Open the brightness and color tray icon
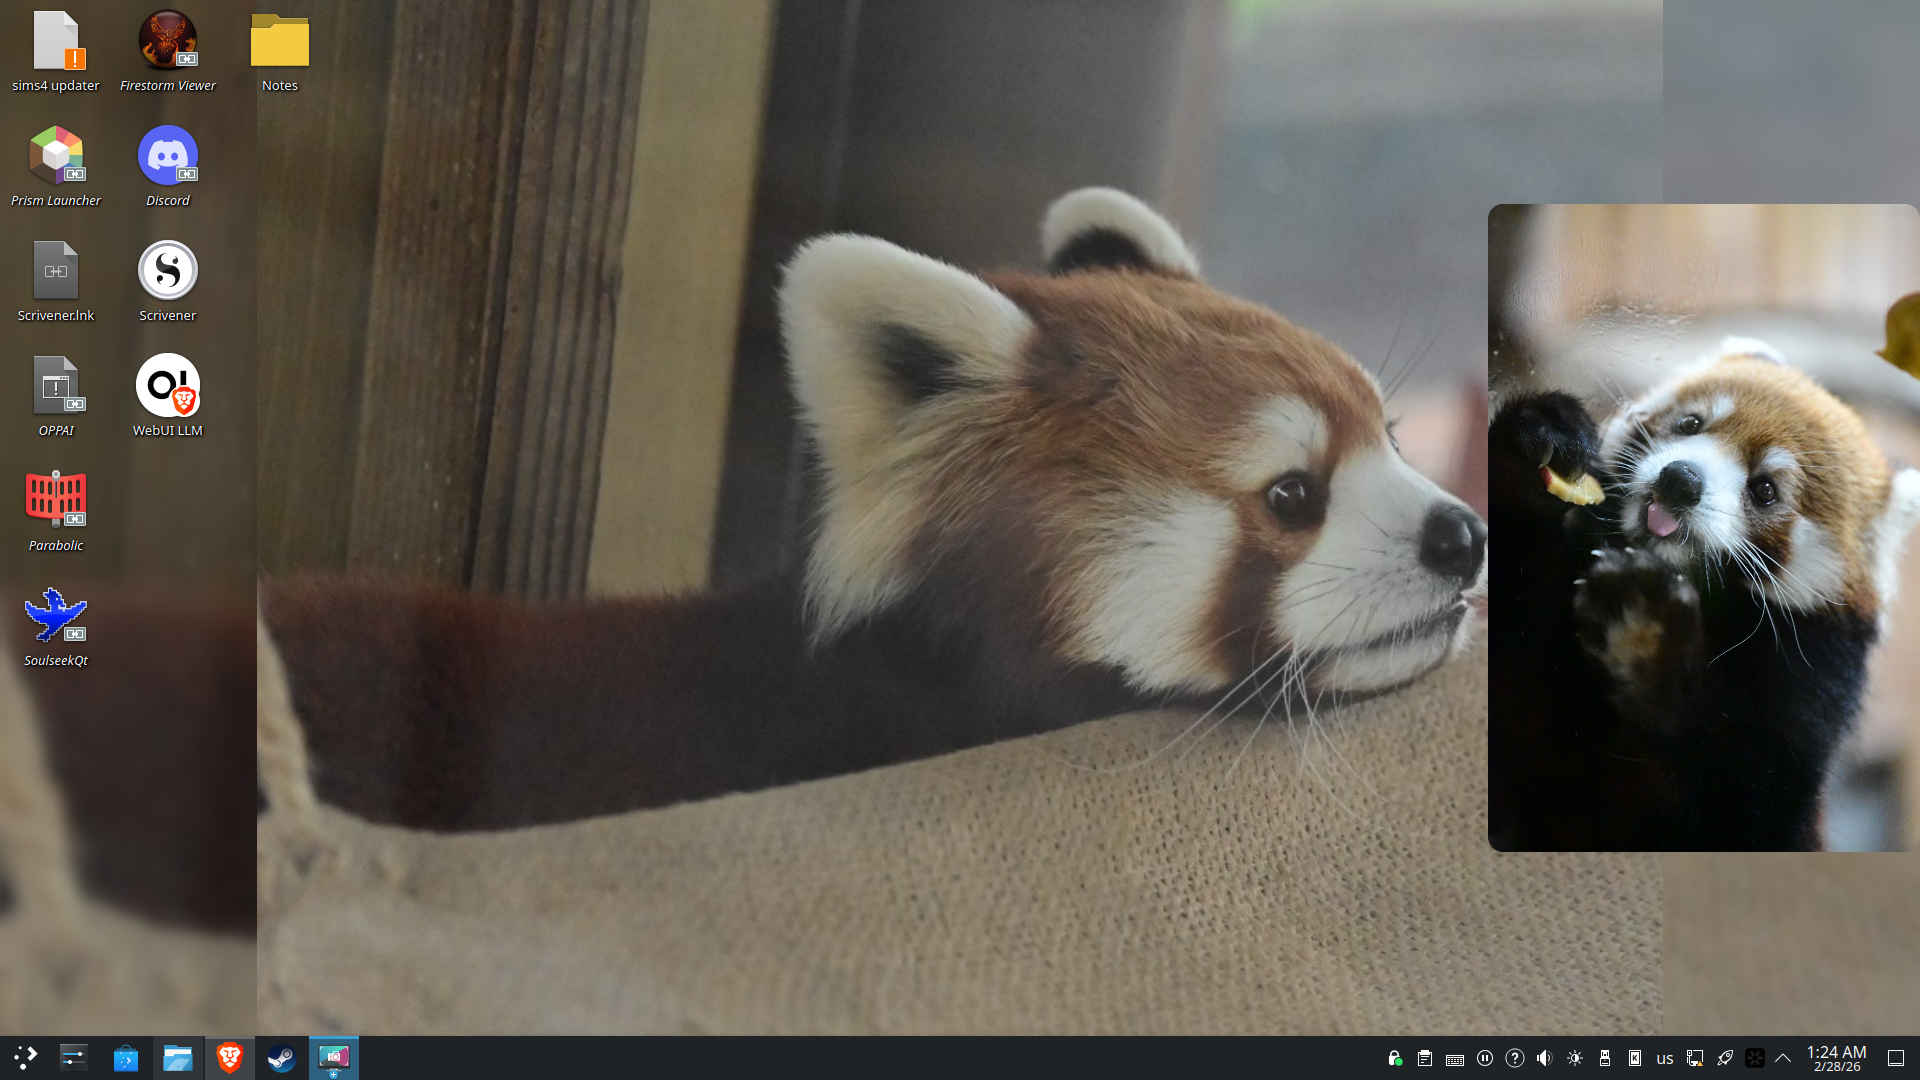The width and height of the screenshot is (1920, 1080). (x=1575, y=1058)
